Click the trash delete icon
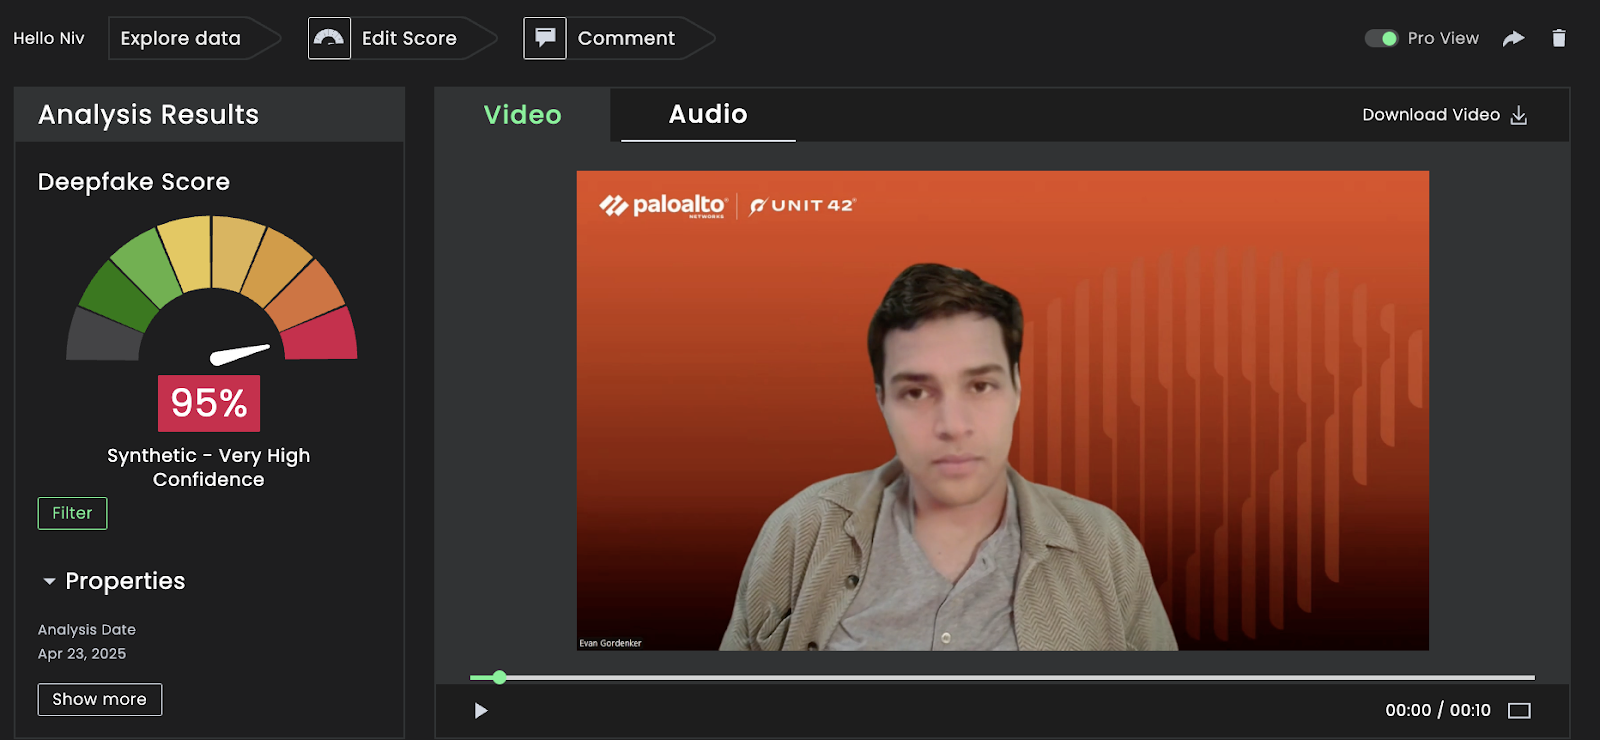This screenshot has height=740, width=1600. pos(1559,38)
